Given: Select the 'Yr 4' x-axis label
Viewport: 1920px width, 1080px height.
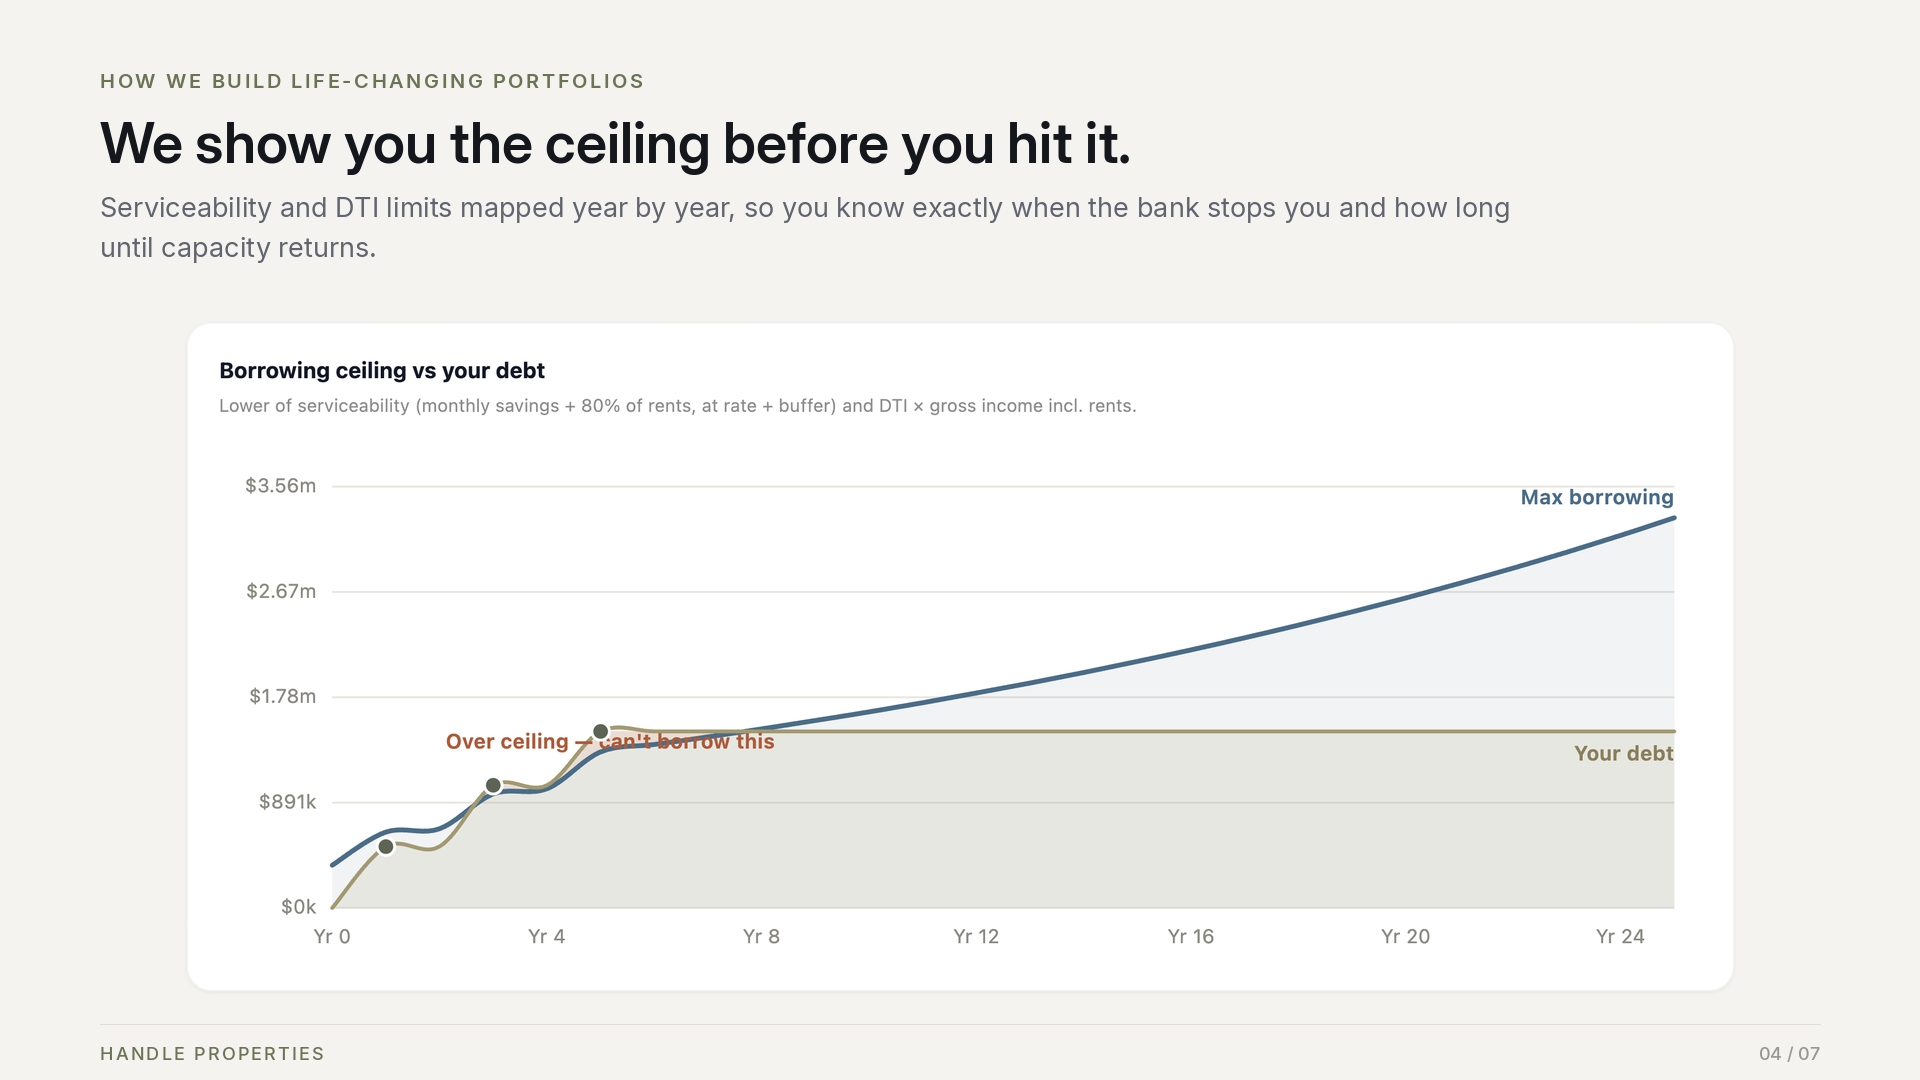Looking at the screenshot, I should (x=546, y=936).
